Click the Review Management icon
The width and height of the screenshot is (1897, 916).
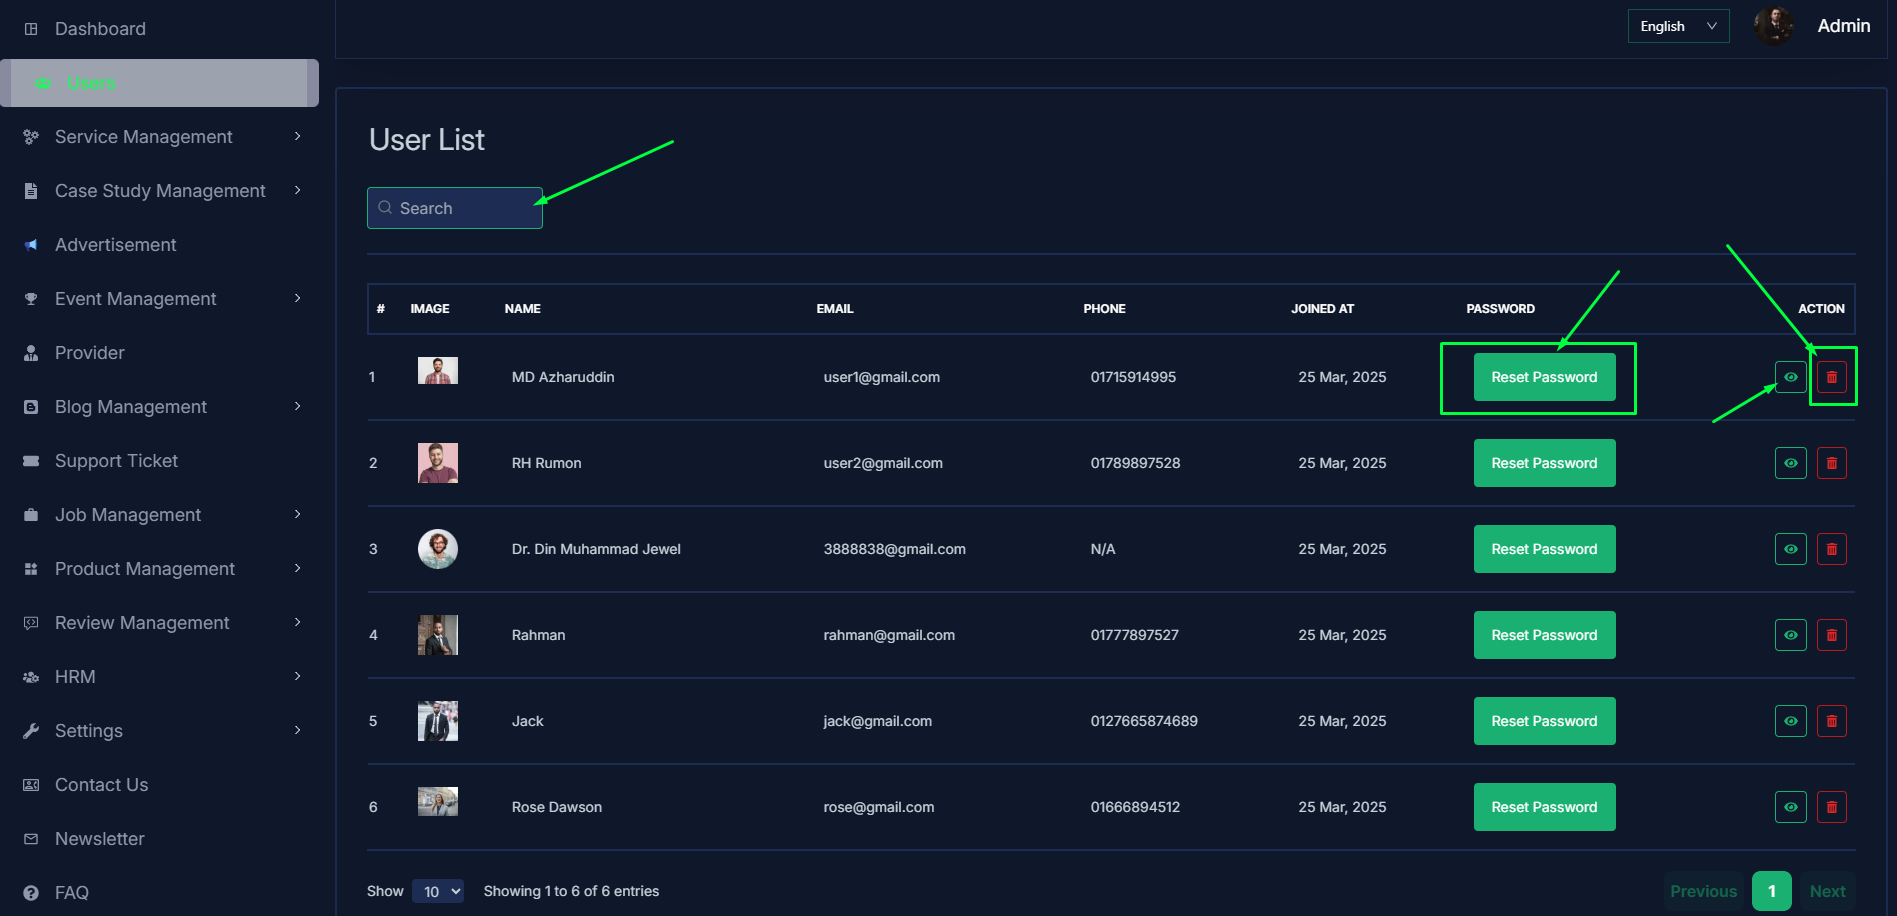[31, 623]
